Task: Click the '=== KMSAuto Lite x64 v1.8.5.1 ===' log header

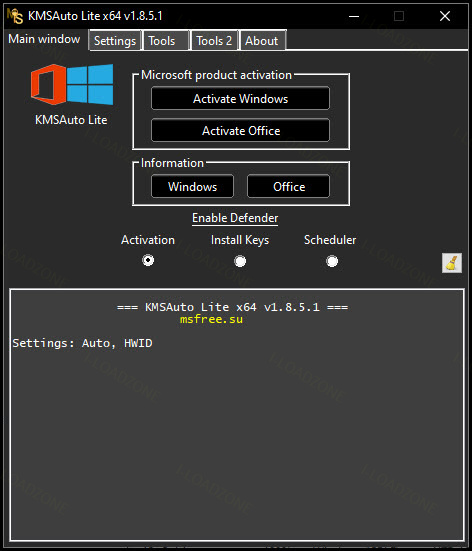Action: tap(232, 307)
